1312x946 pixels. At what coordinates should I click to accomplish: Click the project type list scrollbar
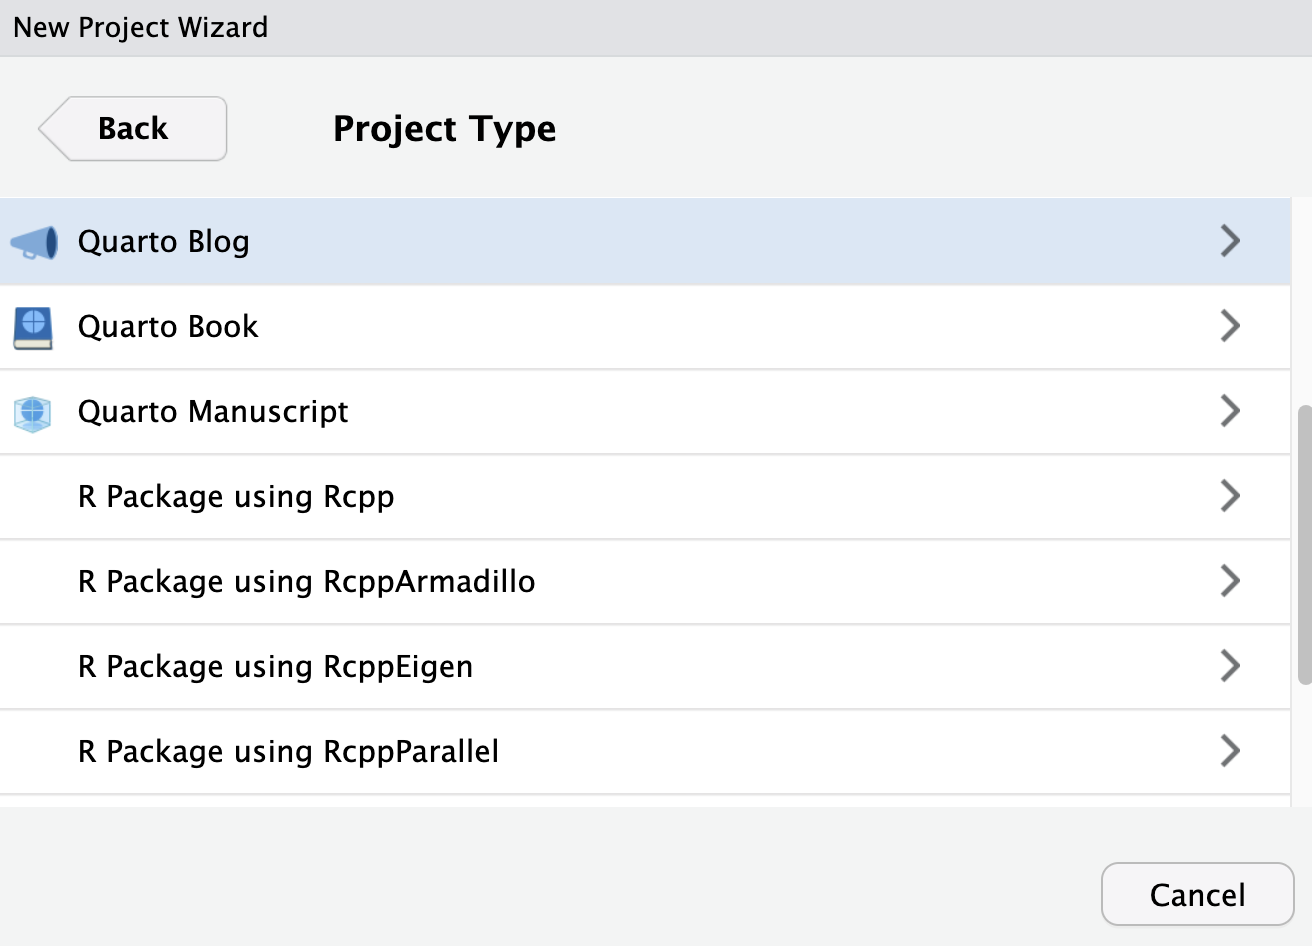tap(1303, 545)
